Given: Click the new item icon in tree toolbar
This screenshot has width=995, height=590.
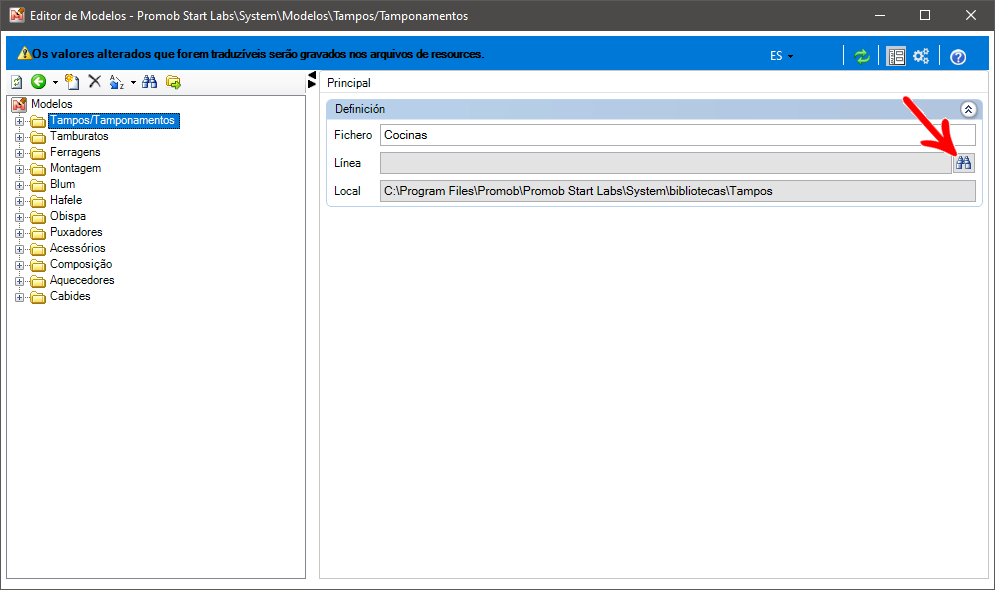Looking at the screenshot, I should click(x=72, y=82).
